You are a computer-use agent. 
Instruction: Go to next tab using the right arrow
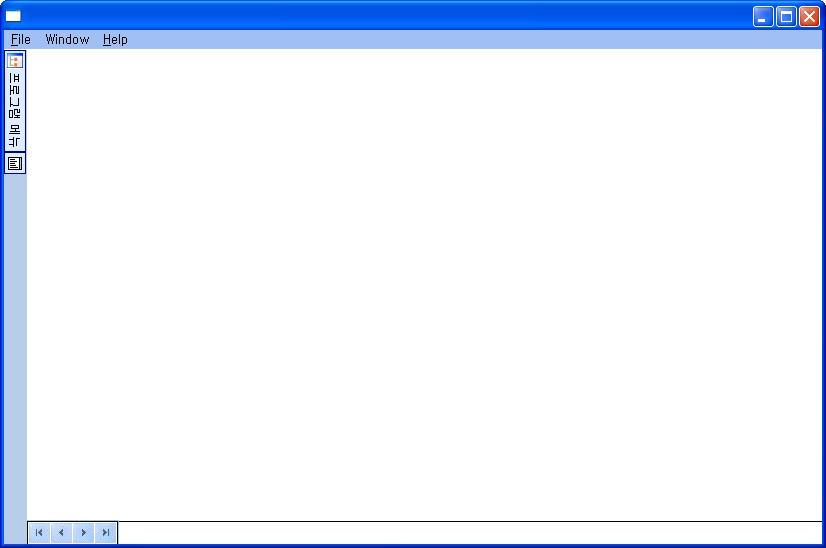pos(83,533)
